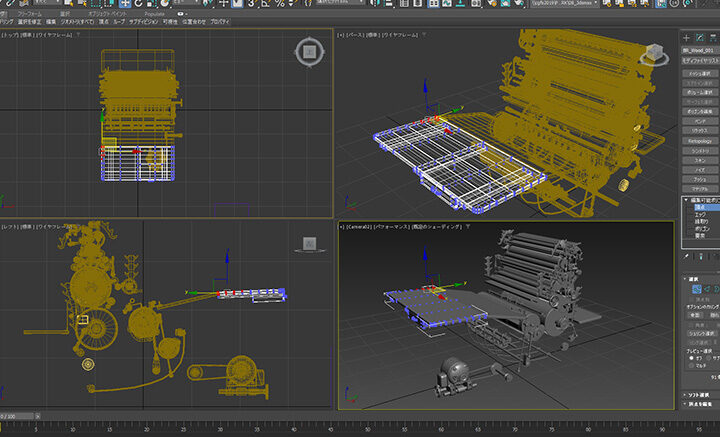Click the ViewCube in perspective viewport
The image size is (720, 437).
click(654, 55)
